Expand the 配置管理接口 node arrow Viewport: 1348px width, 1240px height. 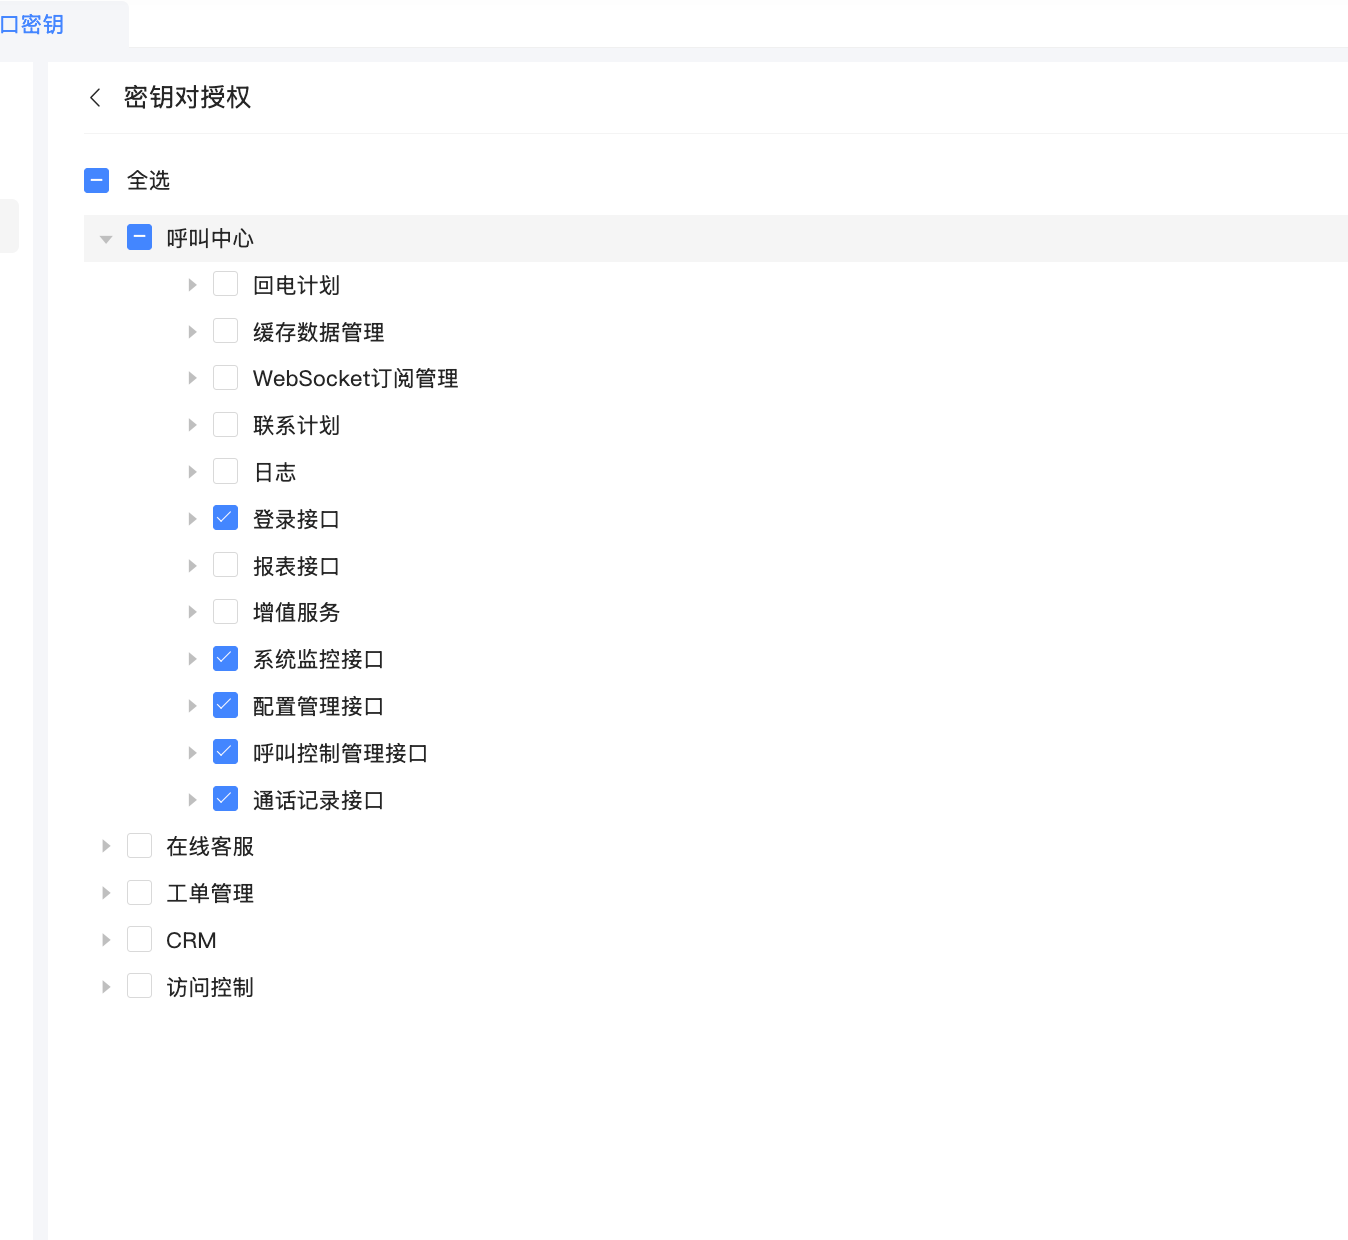[193, 706]
